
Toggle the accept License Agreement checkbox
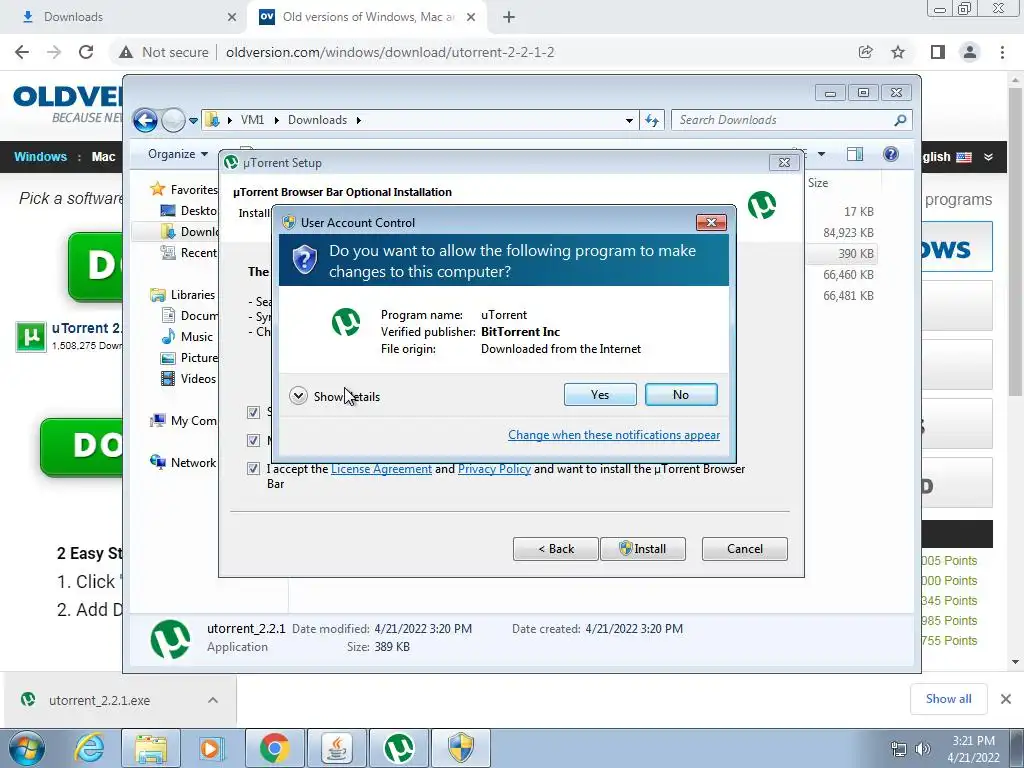coord(253,469)
